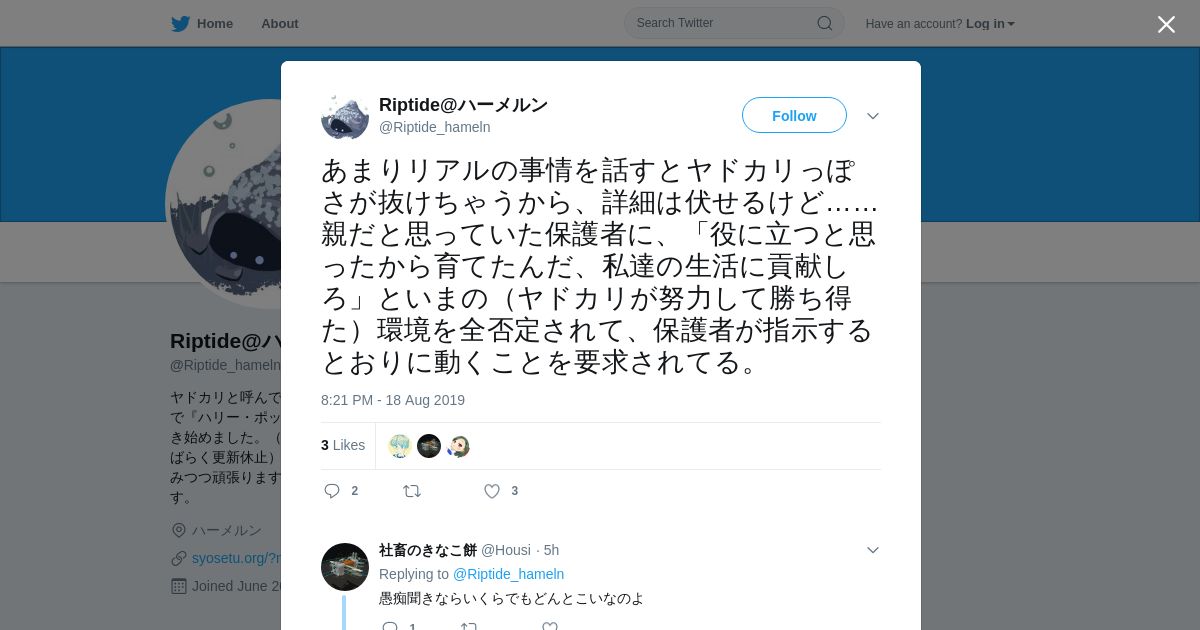The height and width of the screenshot is (630, 1200).
Task: Click first liker's avatar
Action: click(400, 446)
